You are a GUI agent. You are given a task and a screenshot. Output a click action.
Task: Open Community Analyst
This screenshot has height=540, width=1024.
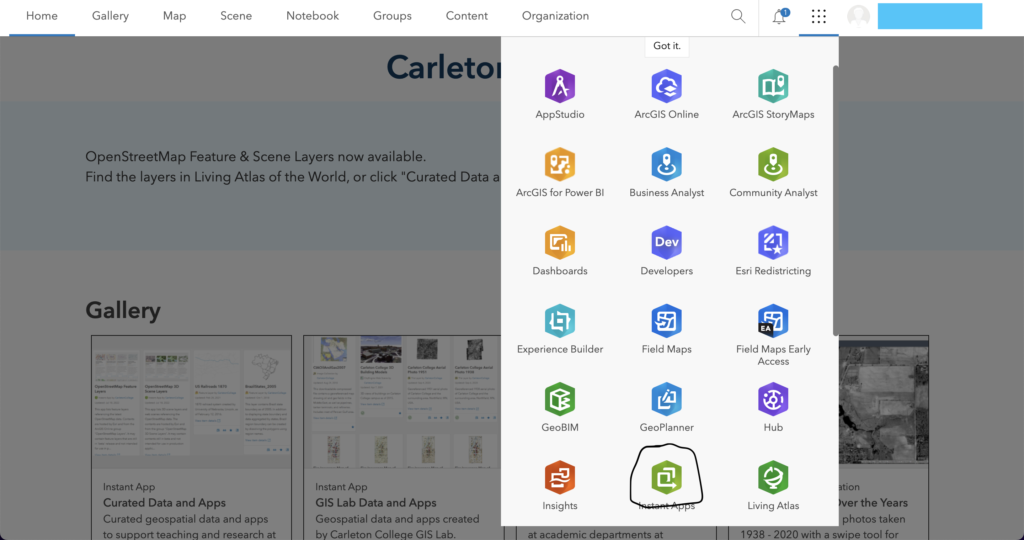point(773,173)
